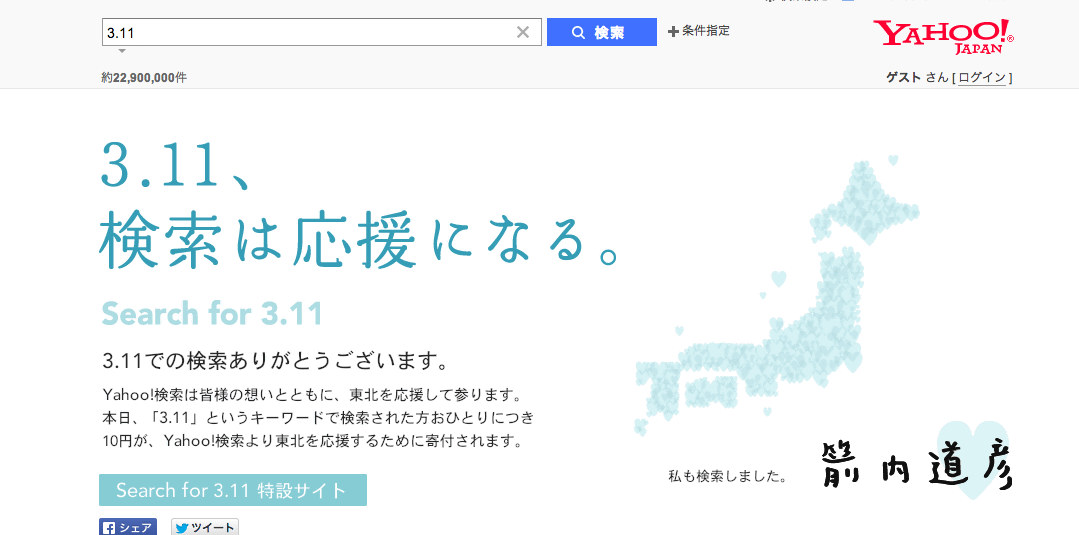Screen dimensions: 1079x535
Task: Click the magnifier icon inside the search button
Action: (x=578, y=32)
